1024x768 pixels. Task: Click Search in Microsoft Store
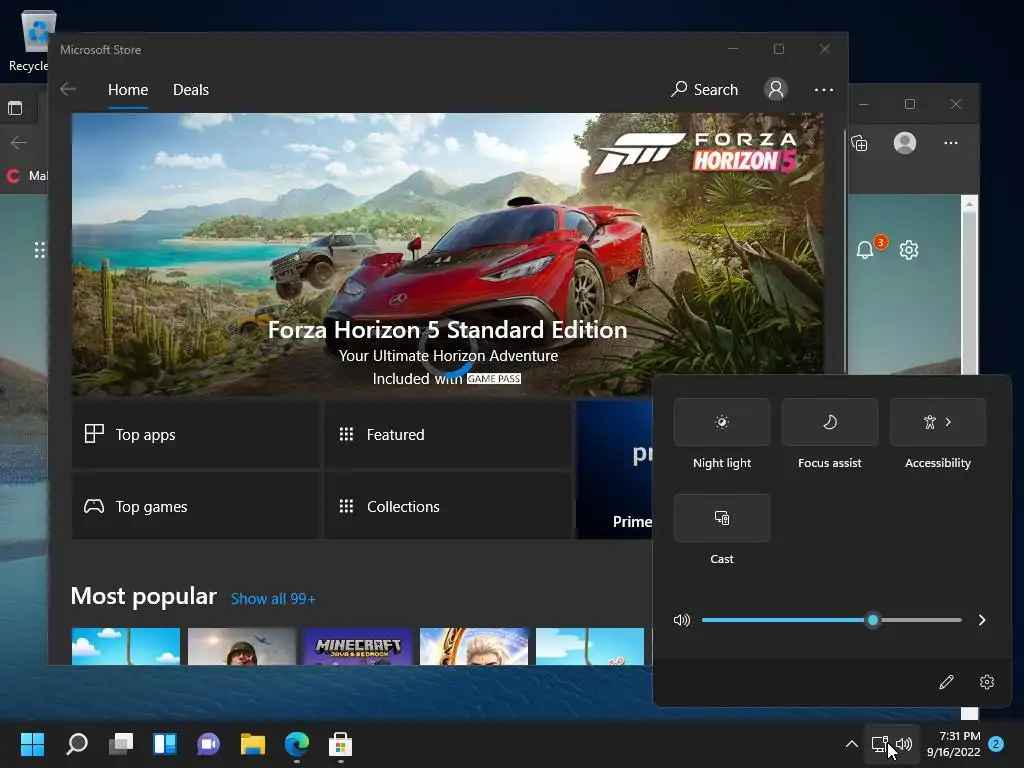pos(705,89)
